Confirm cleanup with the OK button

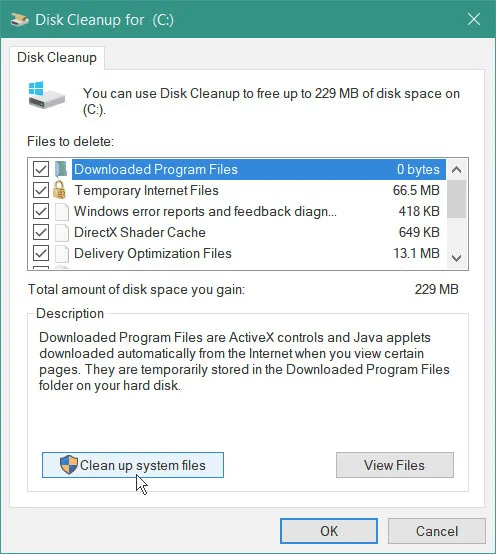[329, 531]
